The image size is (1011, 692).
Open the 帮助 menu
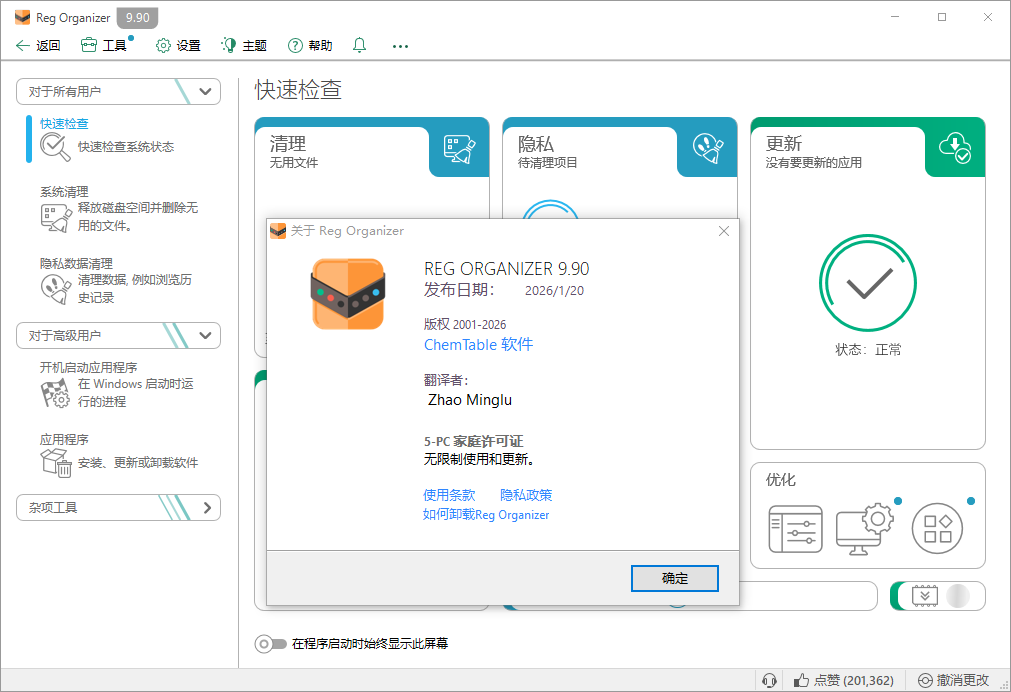310,45
